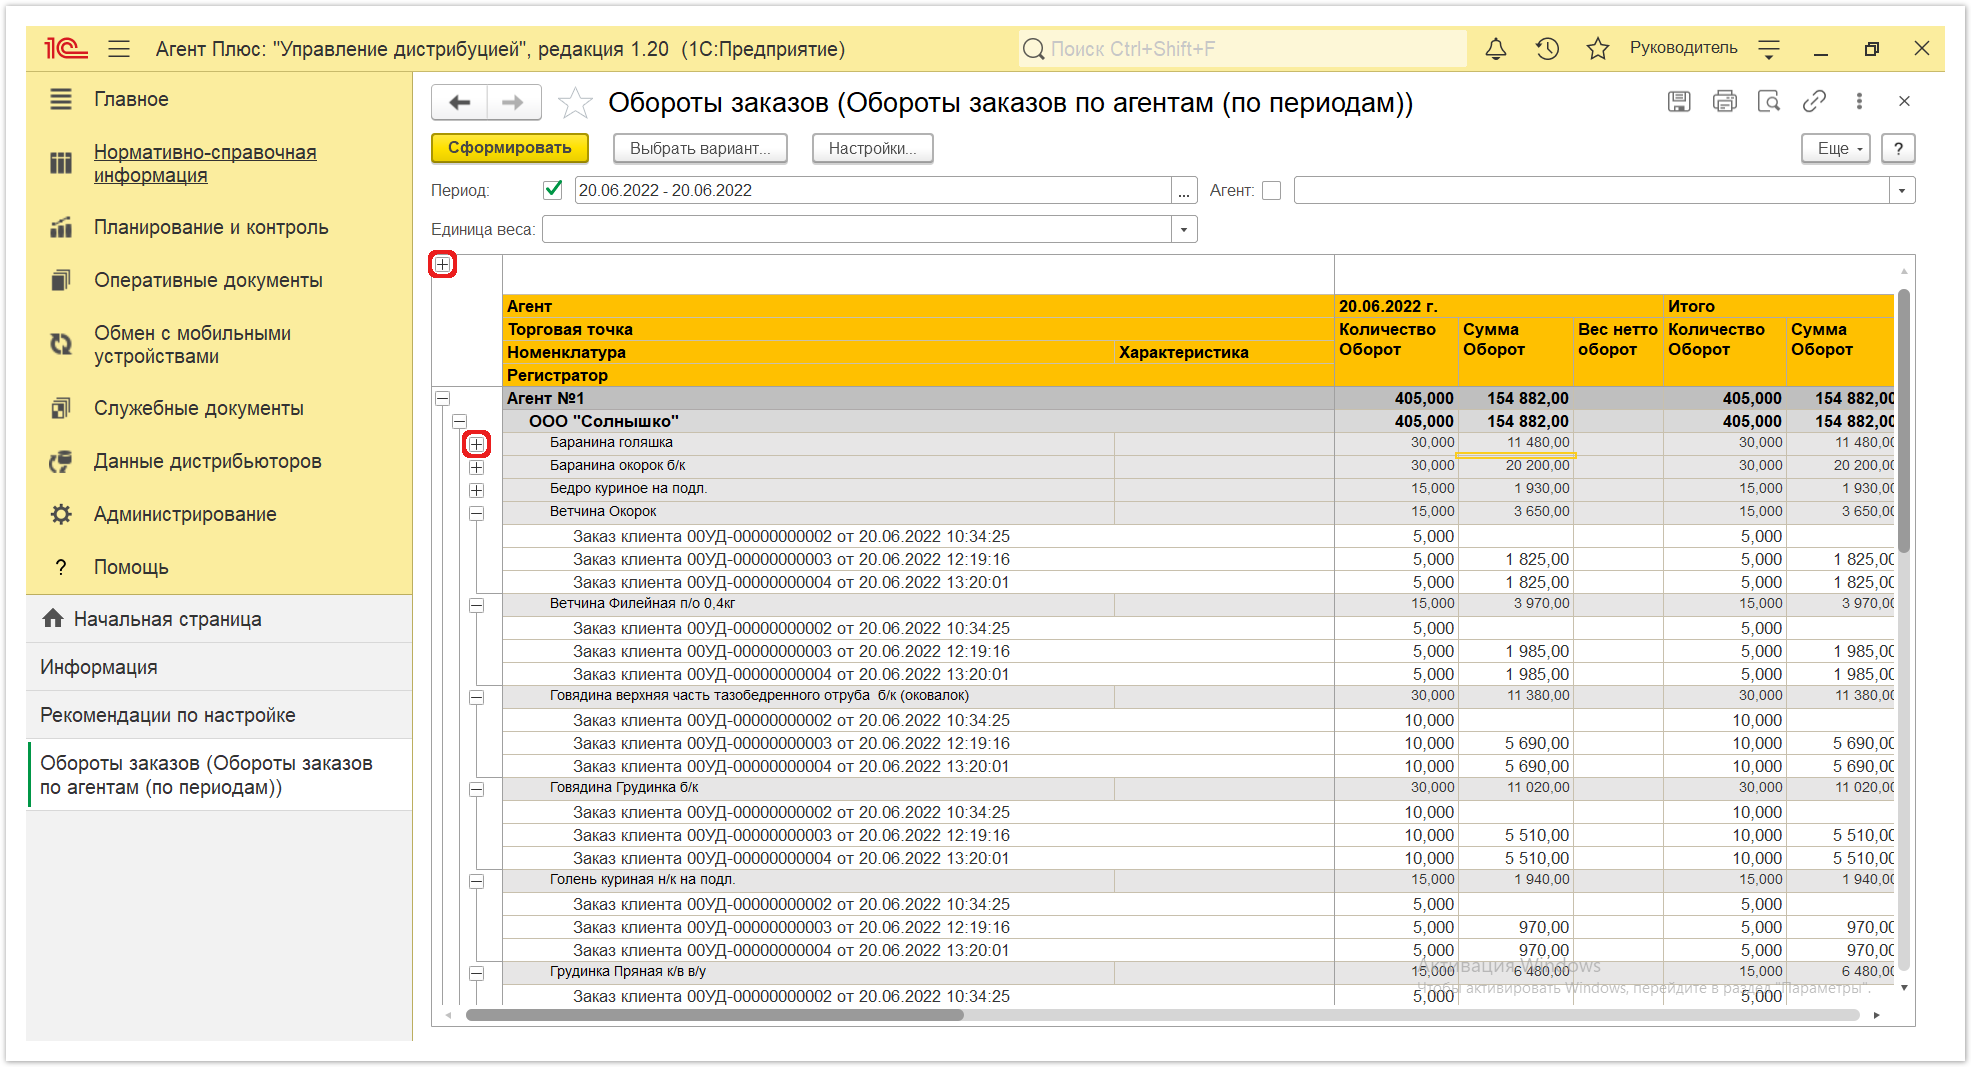Print report with printer icon

1724,101
